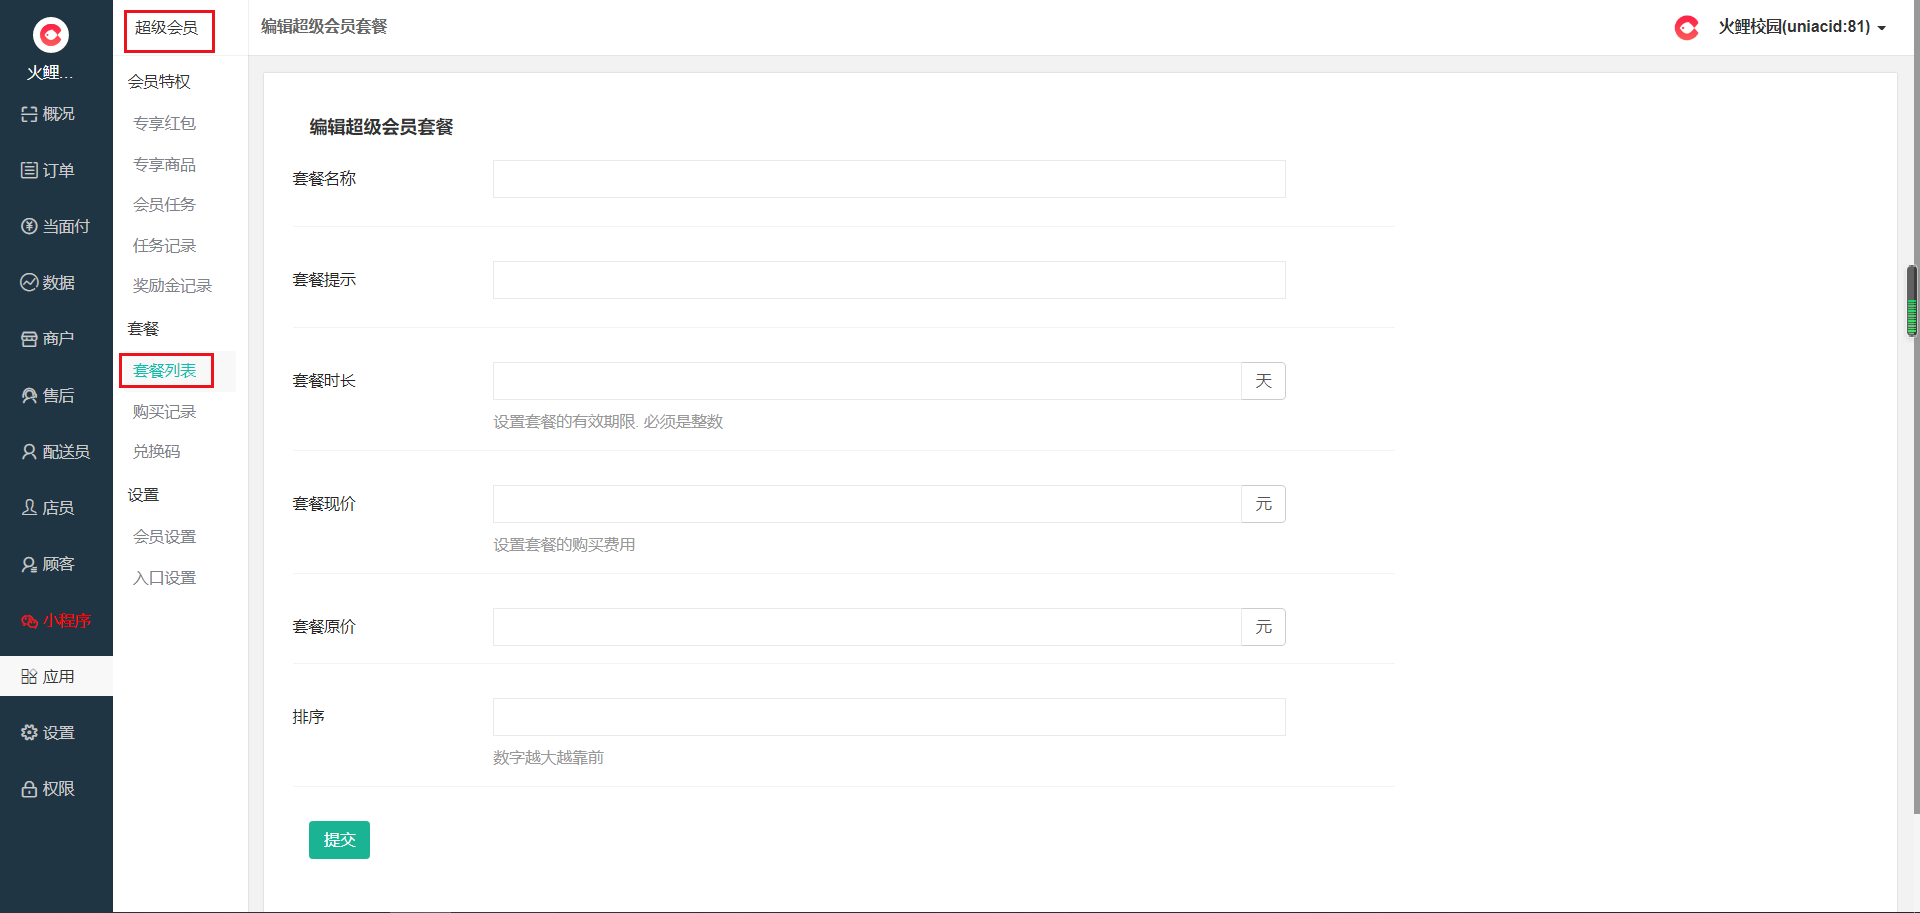Open the 概况 overview section
This screenshot has height=913, width=1920.
point(48,114)
